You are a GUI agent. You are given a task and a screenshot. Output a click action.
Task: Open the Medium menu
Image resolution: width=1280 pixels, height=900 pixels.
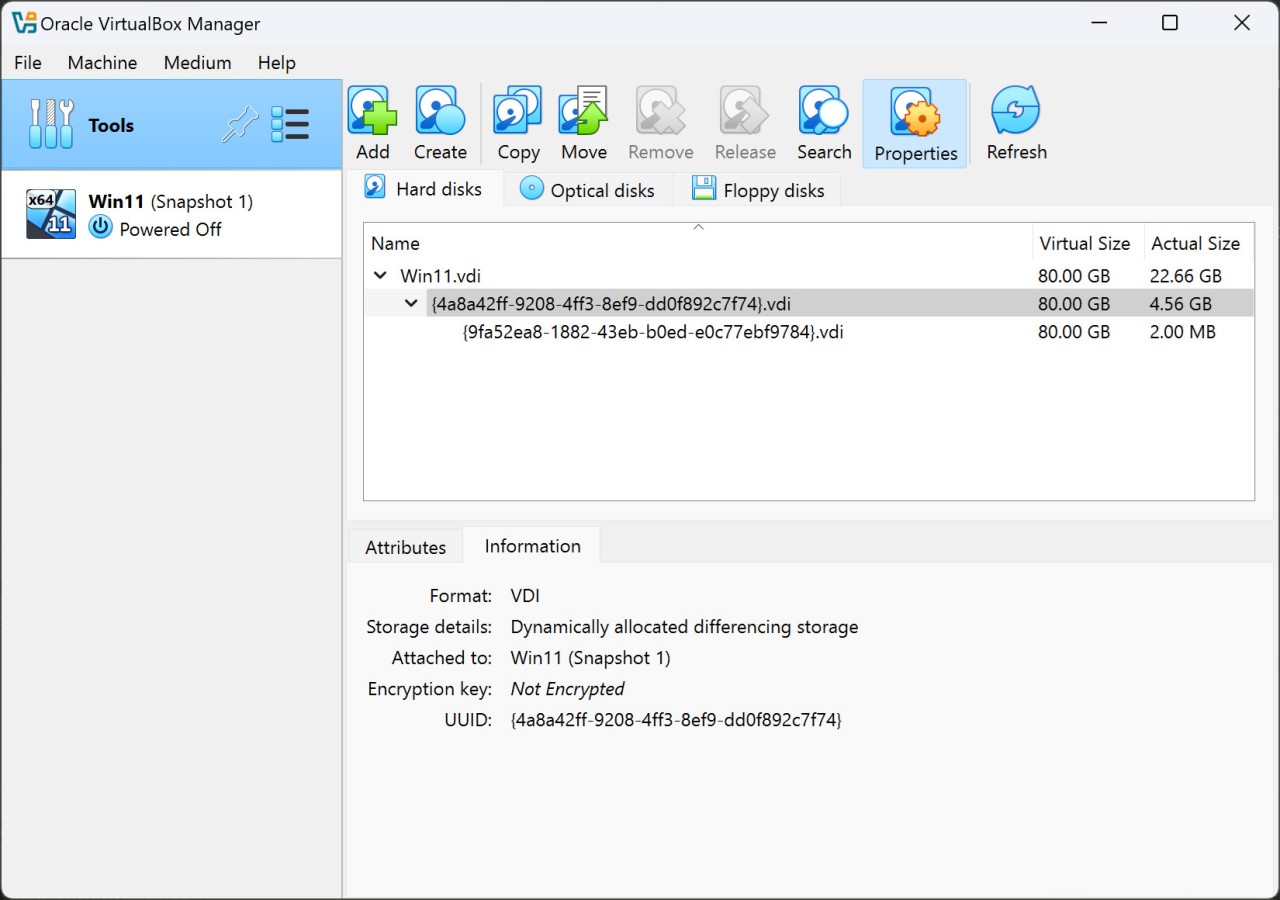197,62
